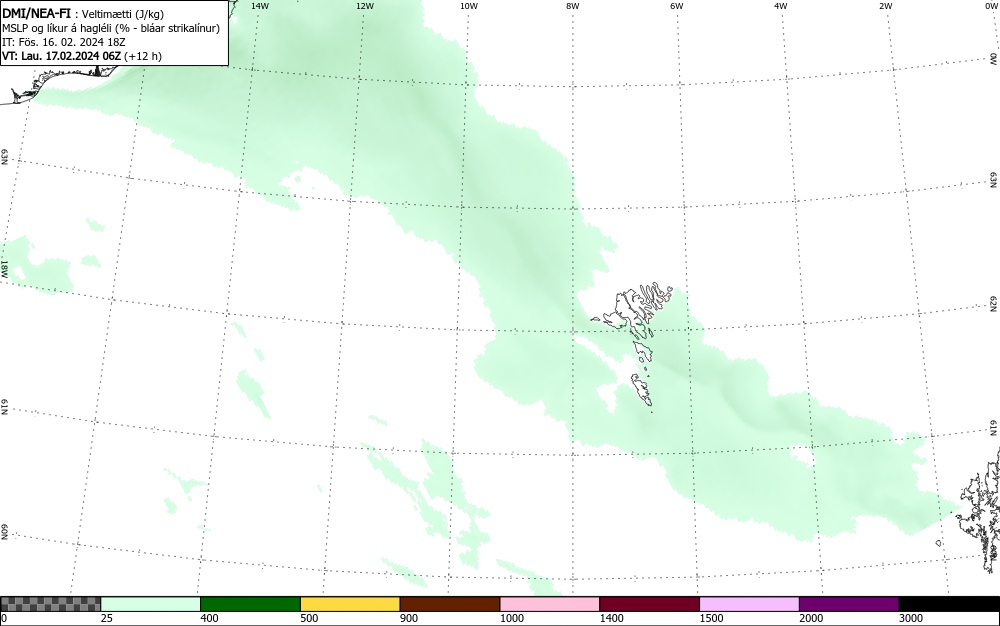Click the 63N label on left edge
The width and height of the screenshot is (1000, 626).
point(5,157)
